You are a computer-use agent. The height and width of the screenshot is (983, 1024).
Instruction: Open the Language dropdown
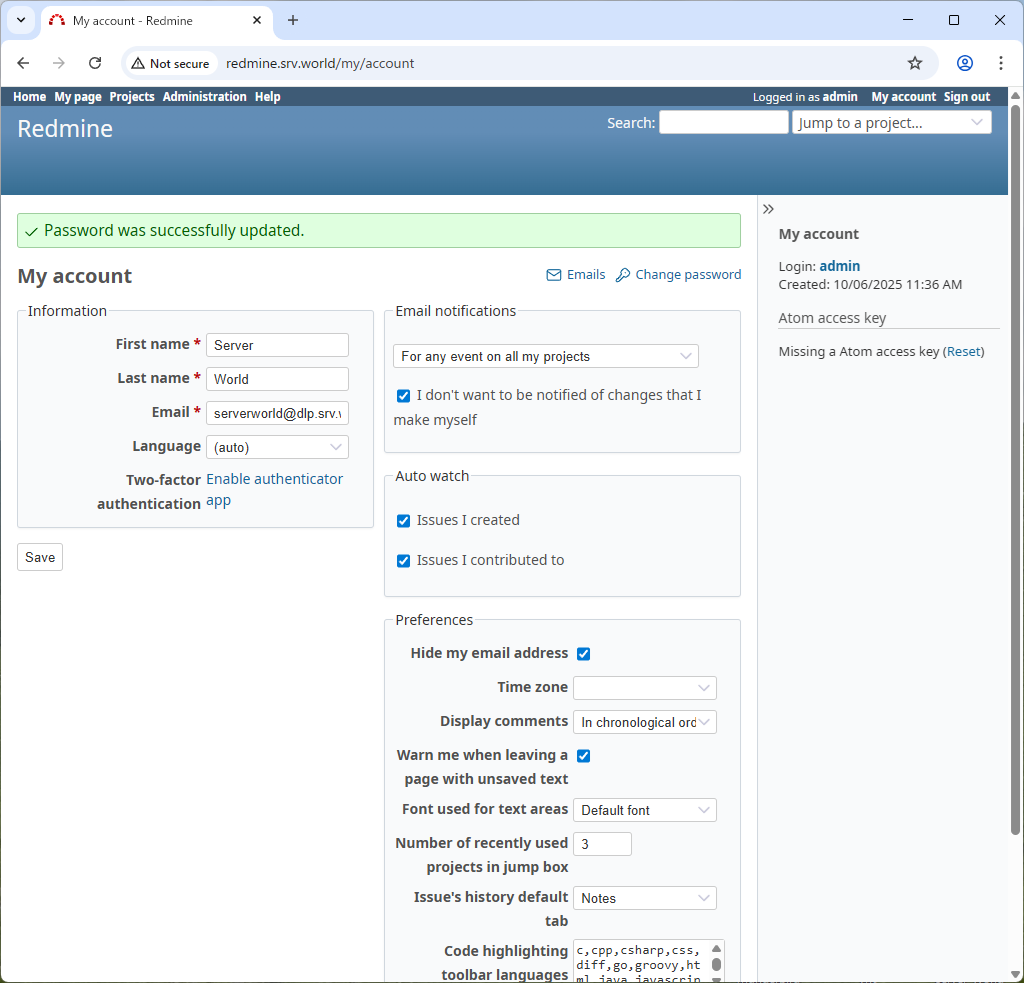click(x=277, y=447)
